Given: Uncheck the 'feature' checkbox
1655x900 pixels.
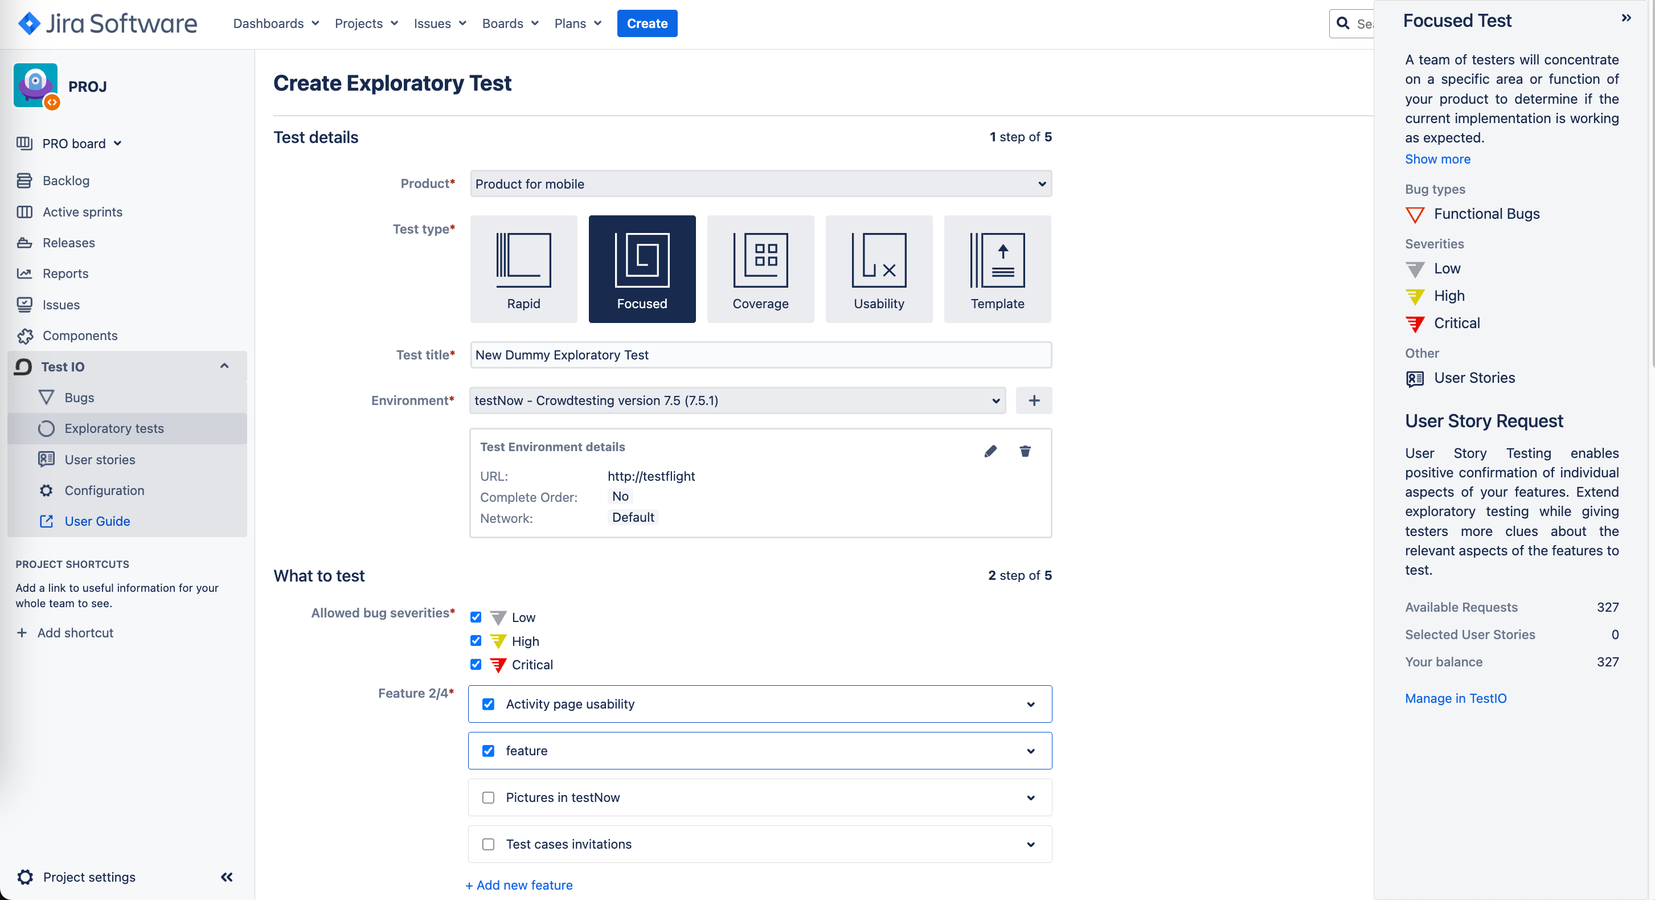Looking at the screenshot, I should pyautogui.click(x=488, y=751).
